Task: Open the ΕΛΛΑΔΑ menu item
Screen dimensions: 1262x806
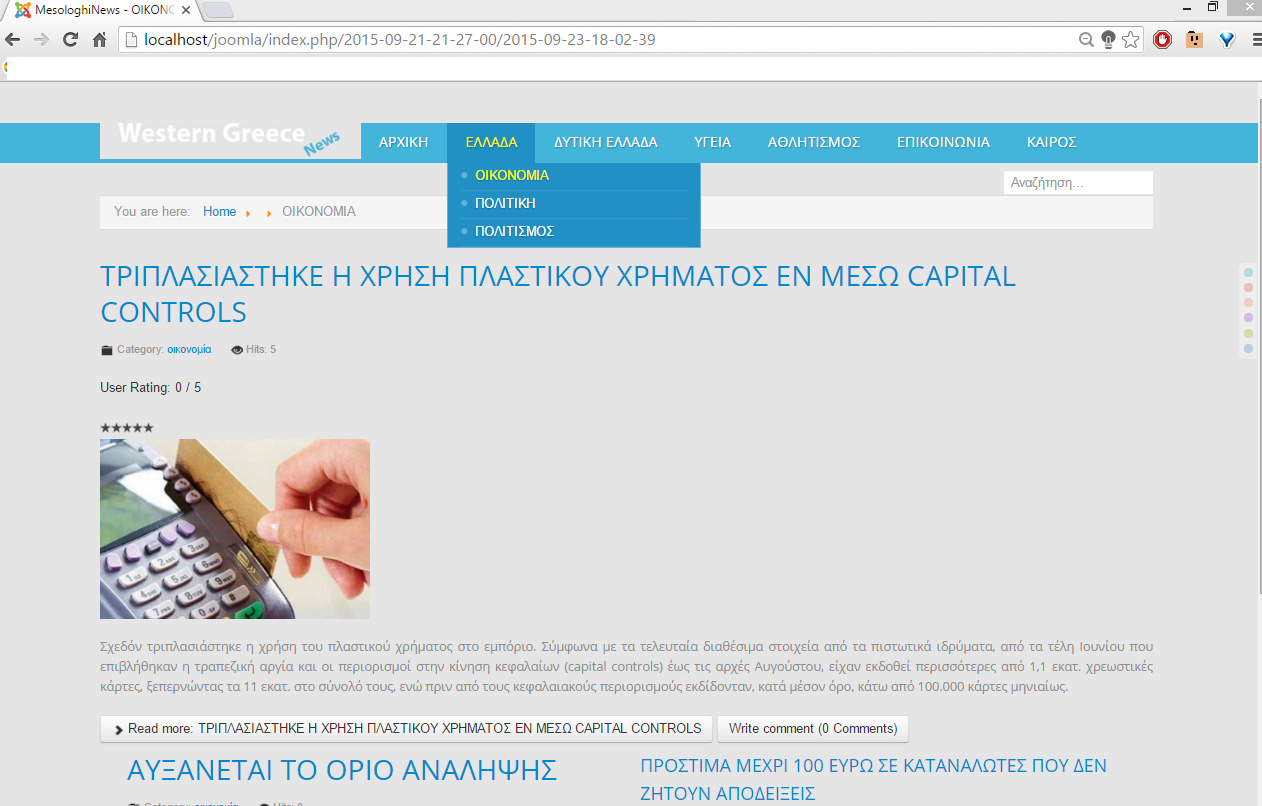Action: tap(491, 142)
